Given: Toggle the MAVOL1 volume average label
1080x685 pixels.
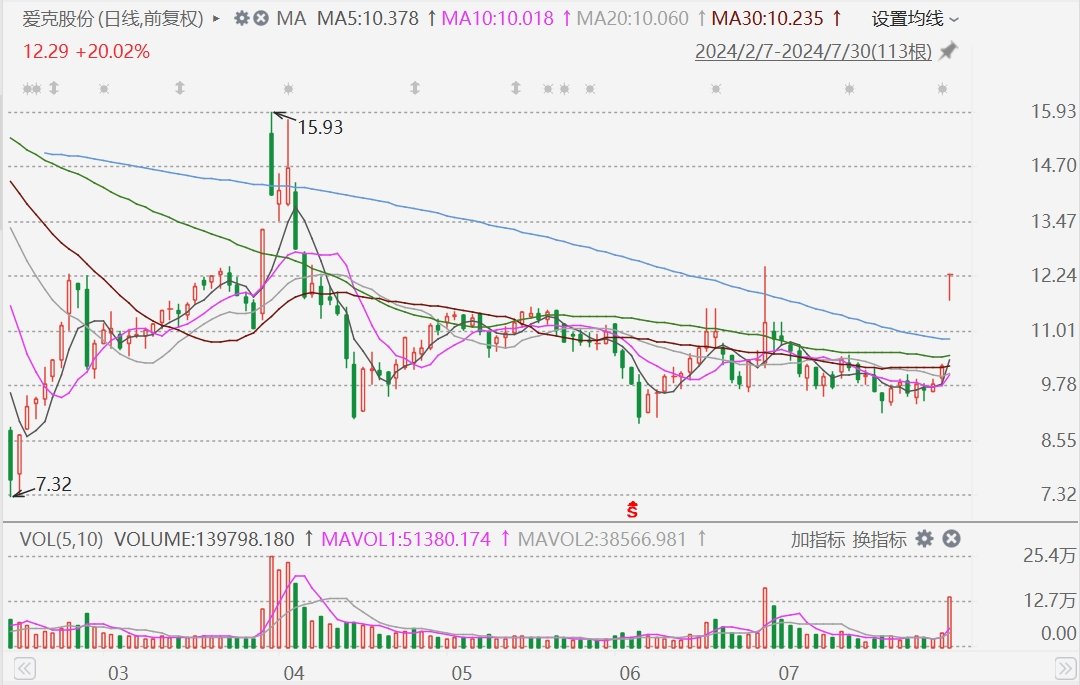Looking at the screenshot, I should 407,540.
